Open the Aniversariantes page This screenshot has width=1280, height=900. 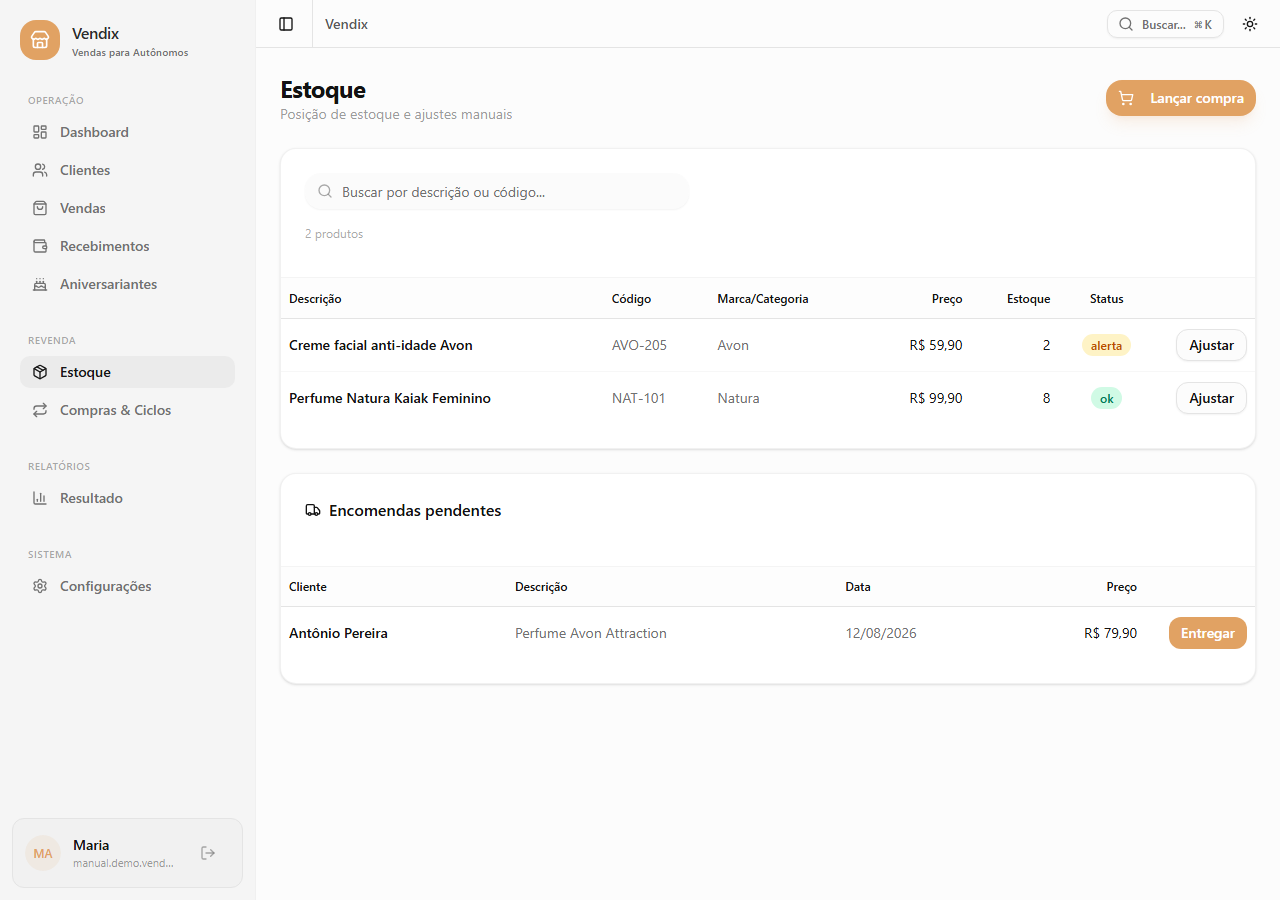click(x=127, y=284)
